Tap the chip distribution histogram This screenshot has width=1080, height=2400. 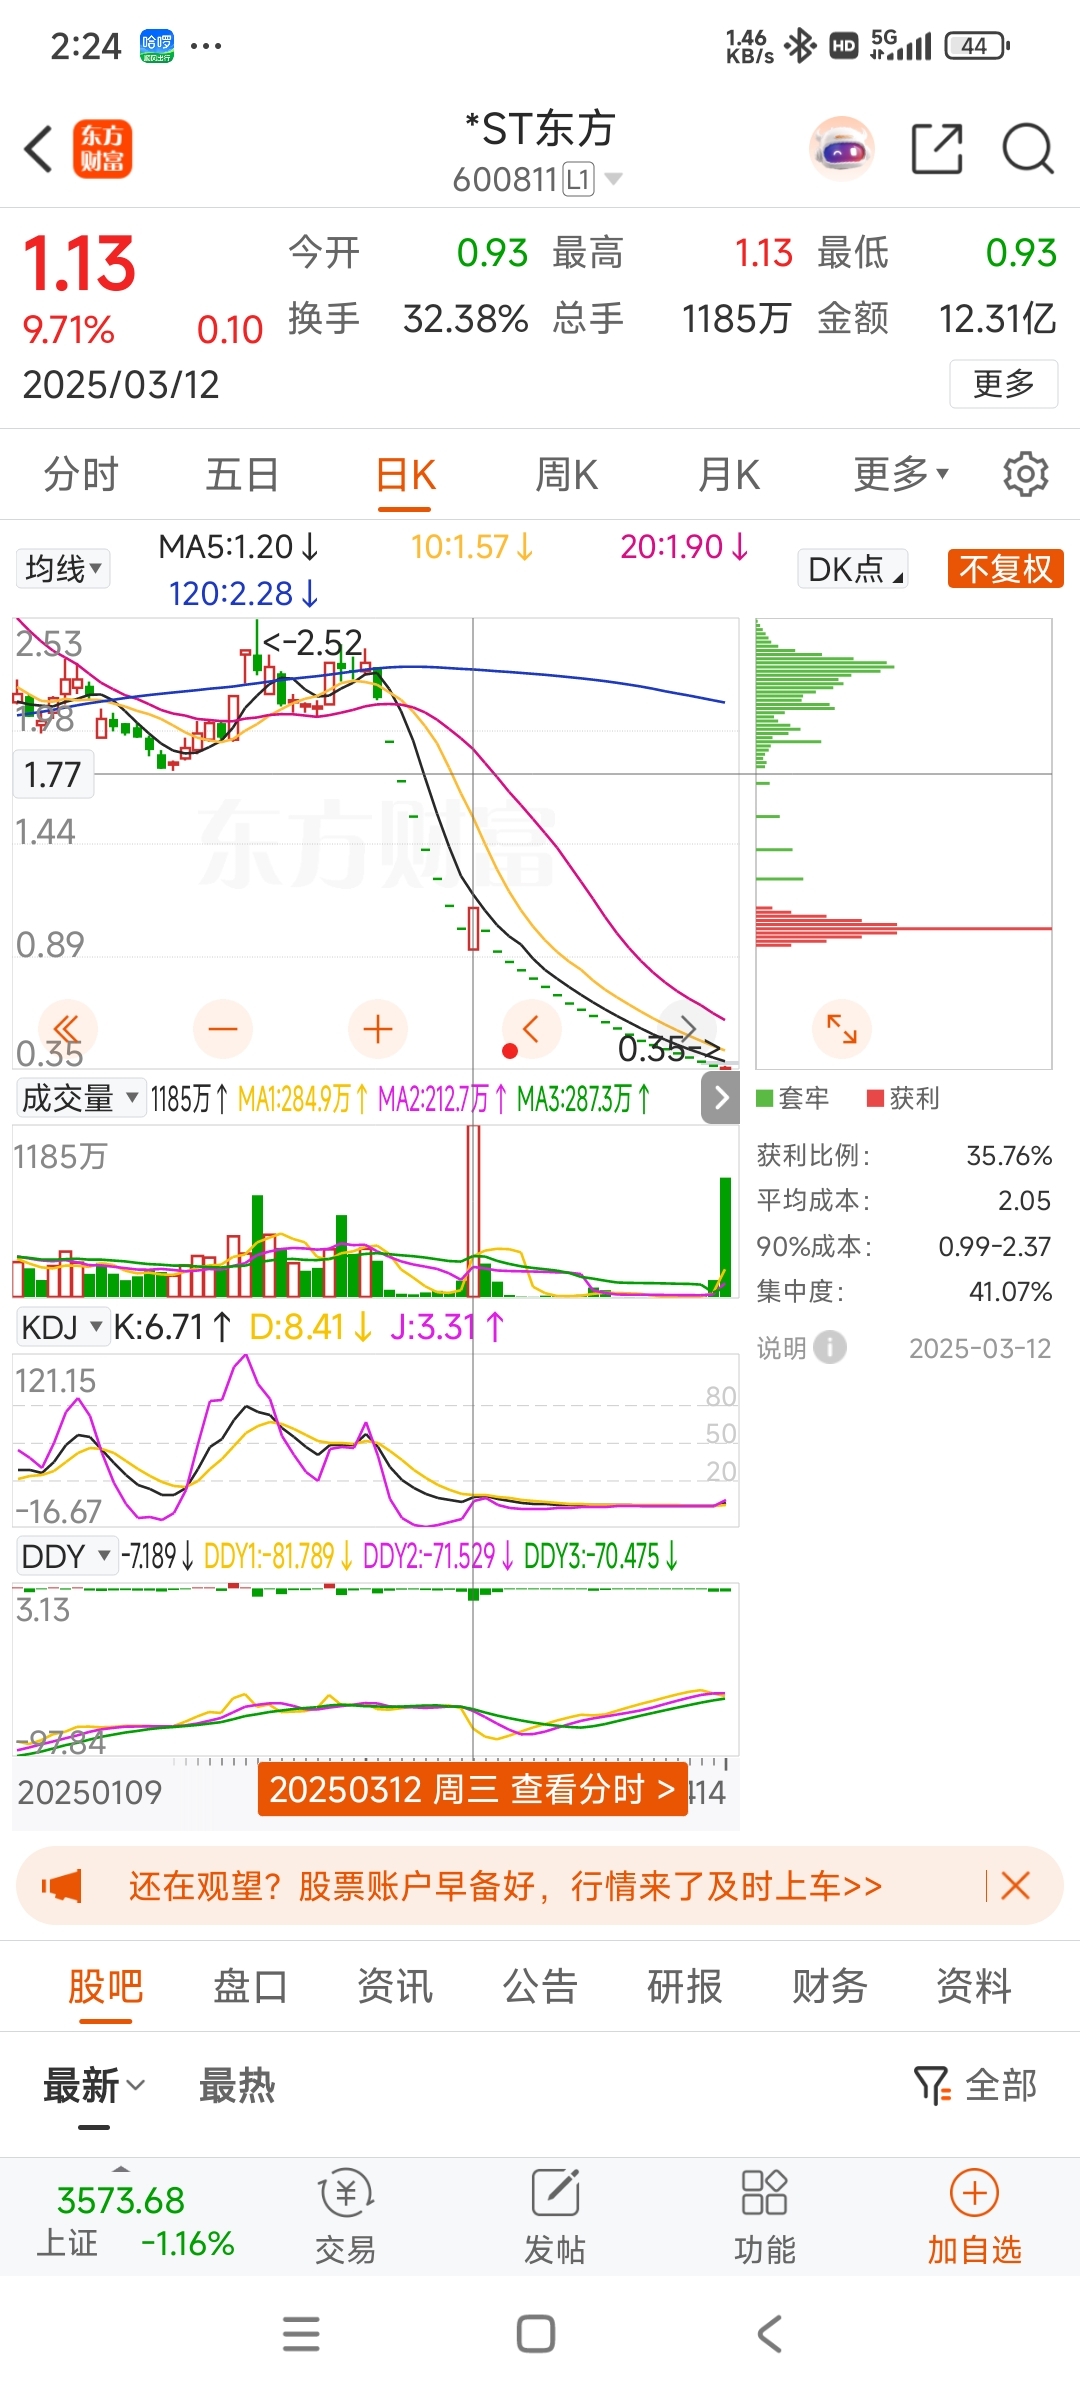tap(904, 843)
